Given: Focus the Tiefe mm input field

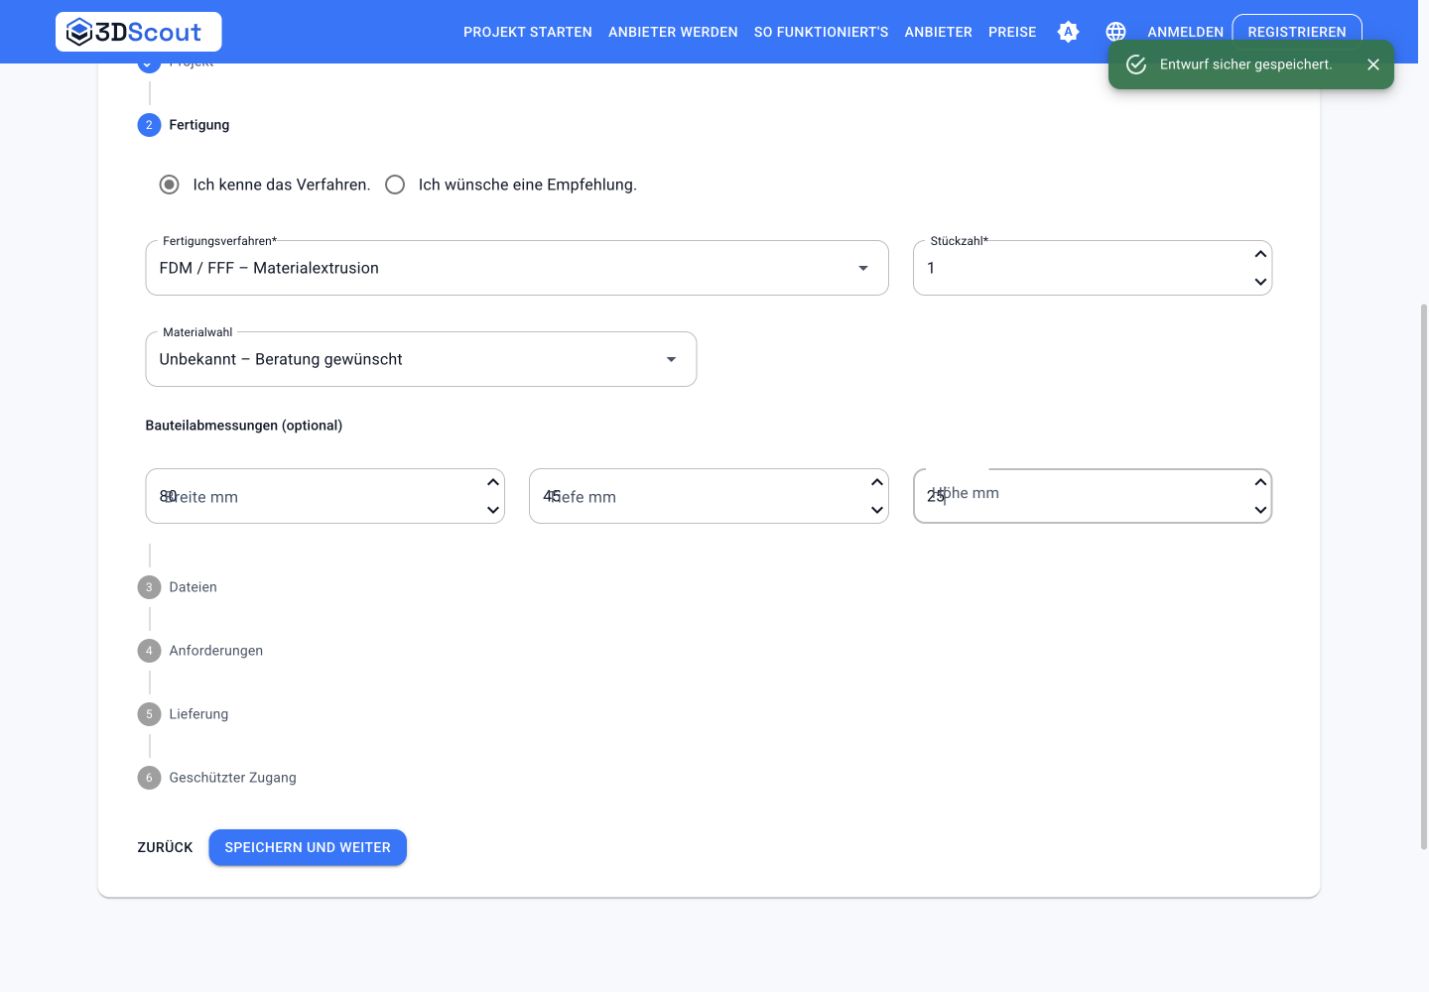Looking at the screenshot, I should [708, 496].
